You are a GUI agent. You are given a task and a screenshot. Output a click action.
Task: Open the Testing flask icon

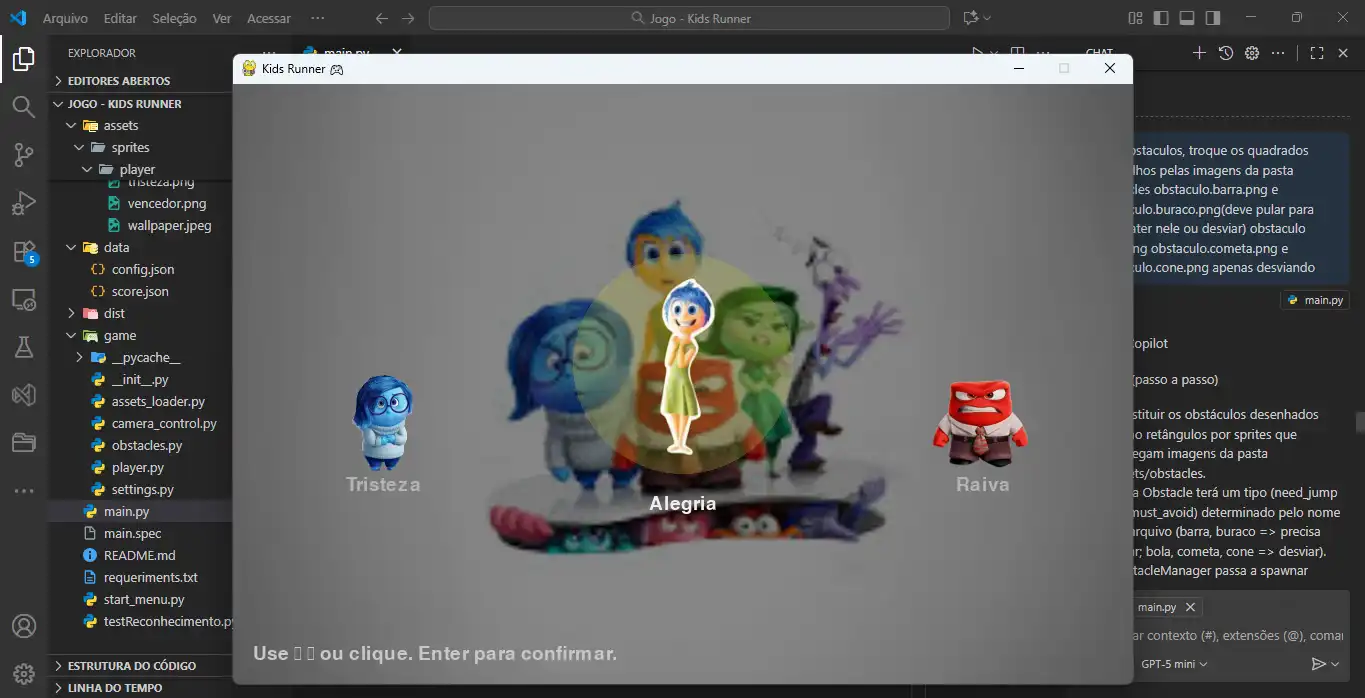click(23, 347)
